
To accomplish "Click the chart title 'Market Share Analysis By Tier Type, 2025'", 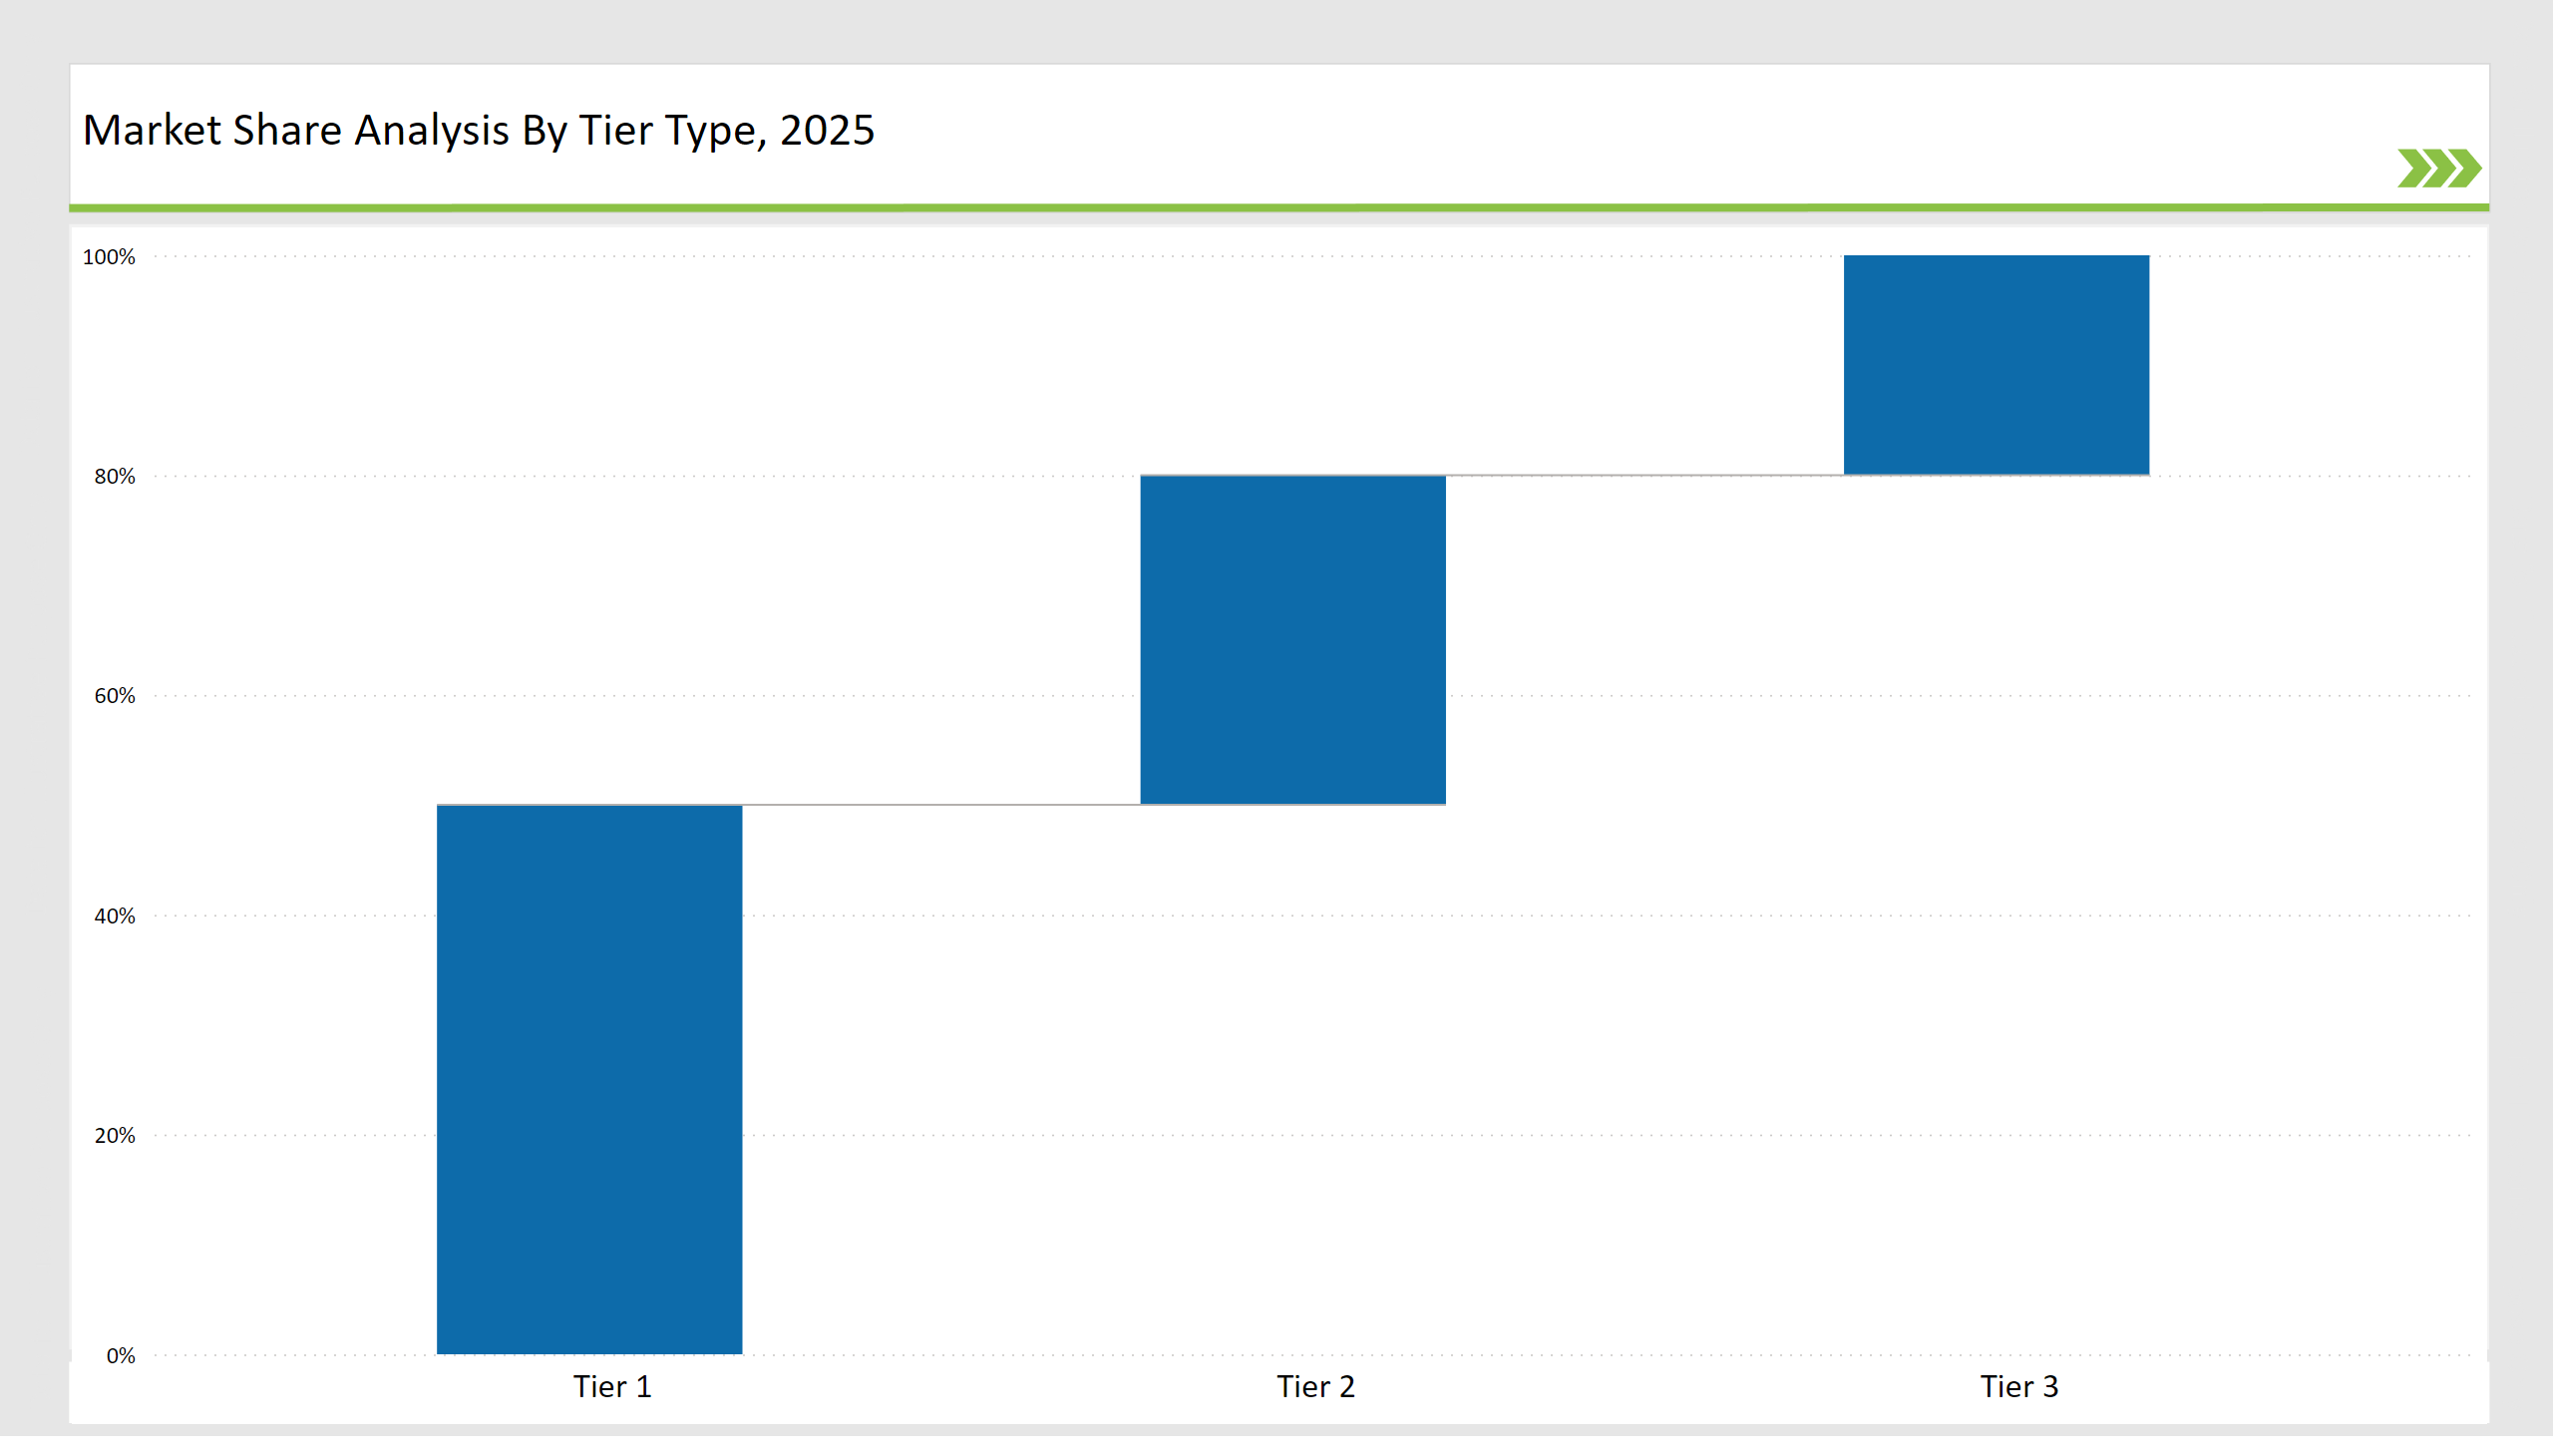I will 478,130.
